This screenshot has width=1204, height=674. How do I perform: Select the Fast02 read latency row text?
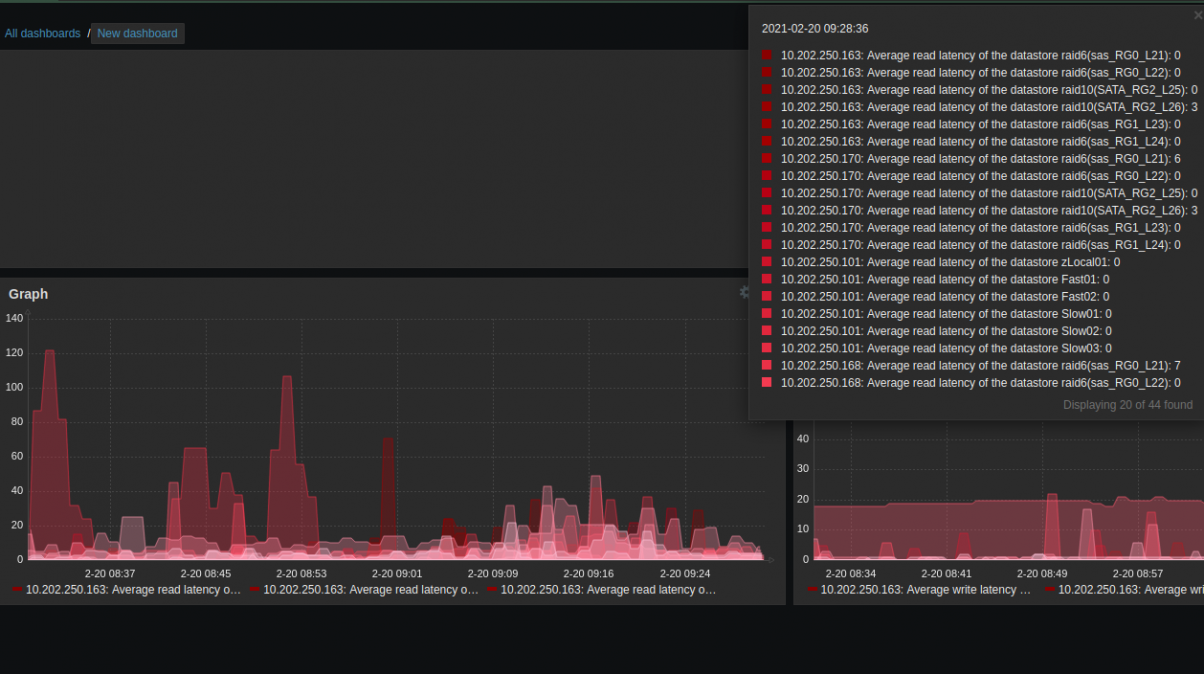point(944,297)
